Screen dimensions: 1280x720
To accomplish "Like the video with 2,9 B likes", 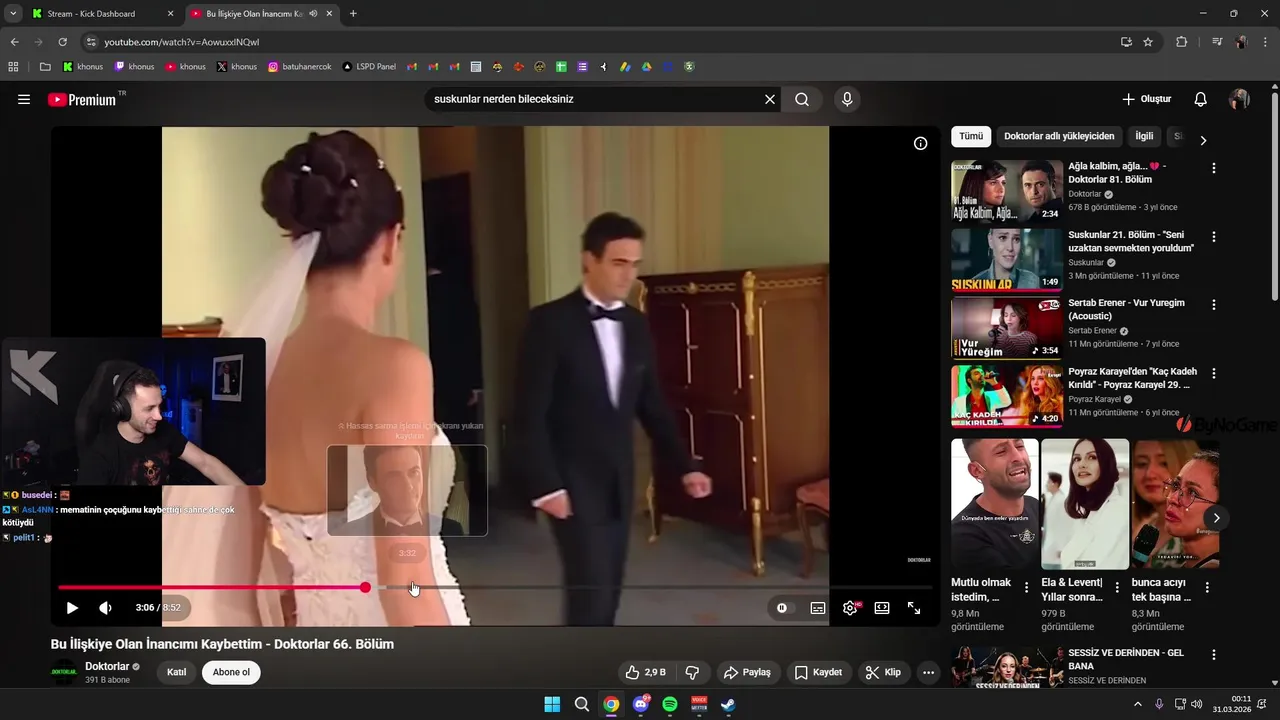I will click(645, 672).
